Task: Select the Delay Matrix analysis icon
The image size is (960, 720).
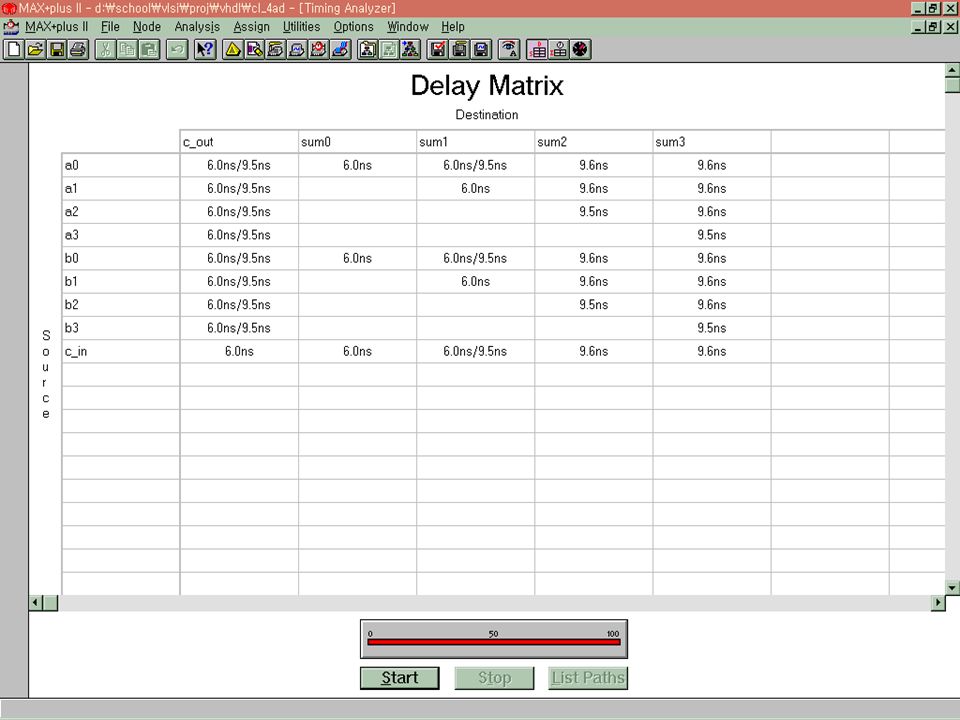Action: (x=537, y=50)
